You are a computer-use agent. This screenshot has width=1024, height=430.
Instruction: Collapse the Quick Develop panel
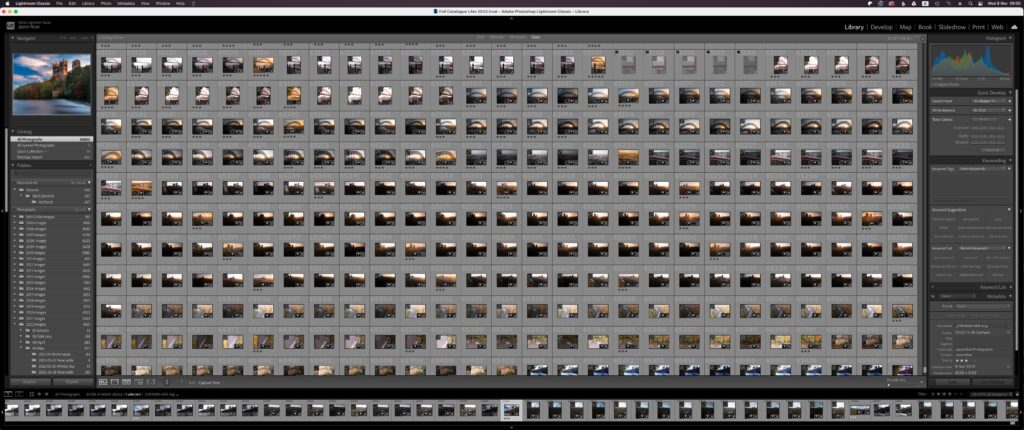(1010, 92)
